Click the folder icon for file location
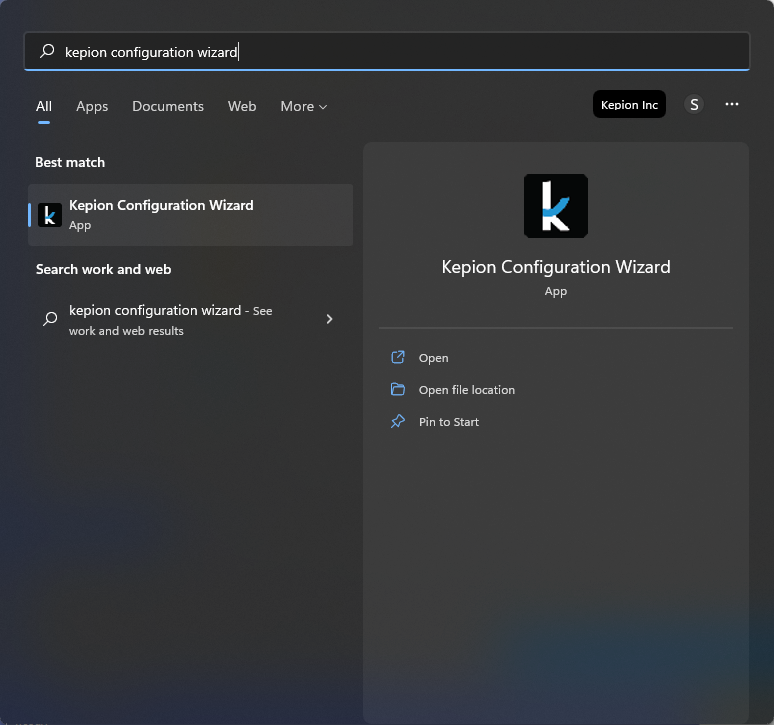Screen dimensions: 774x725 click(398, 389)
